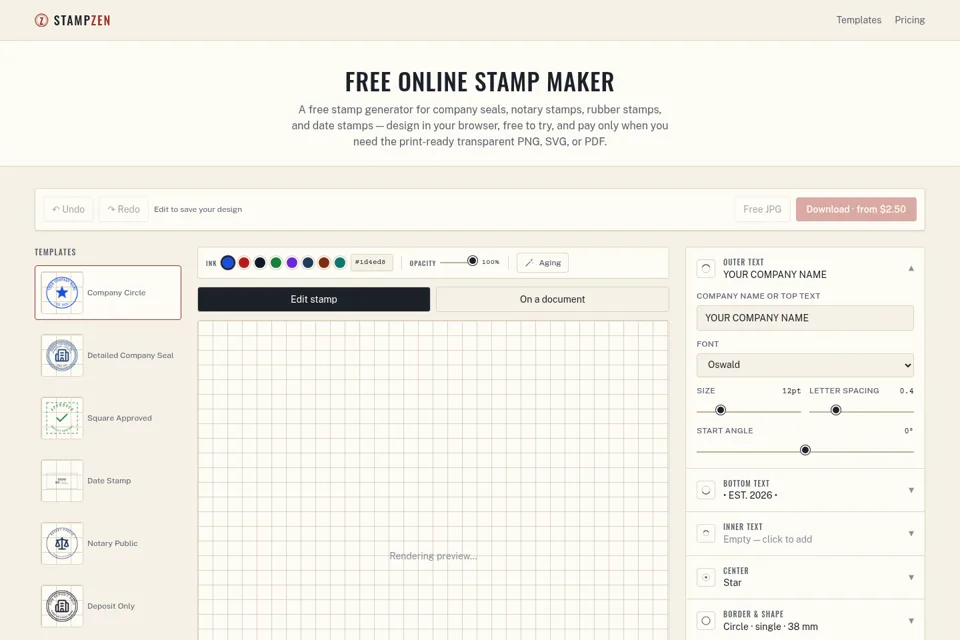This screenshot has width=960, height=640.
Task: Switch to the Edit stamp tab
Action: click(313, 299)
